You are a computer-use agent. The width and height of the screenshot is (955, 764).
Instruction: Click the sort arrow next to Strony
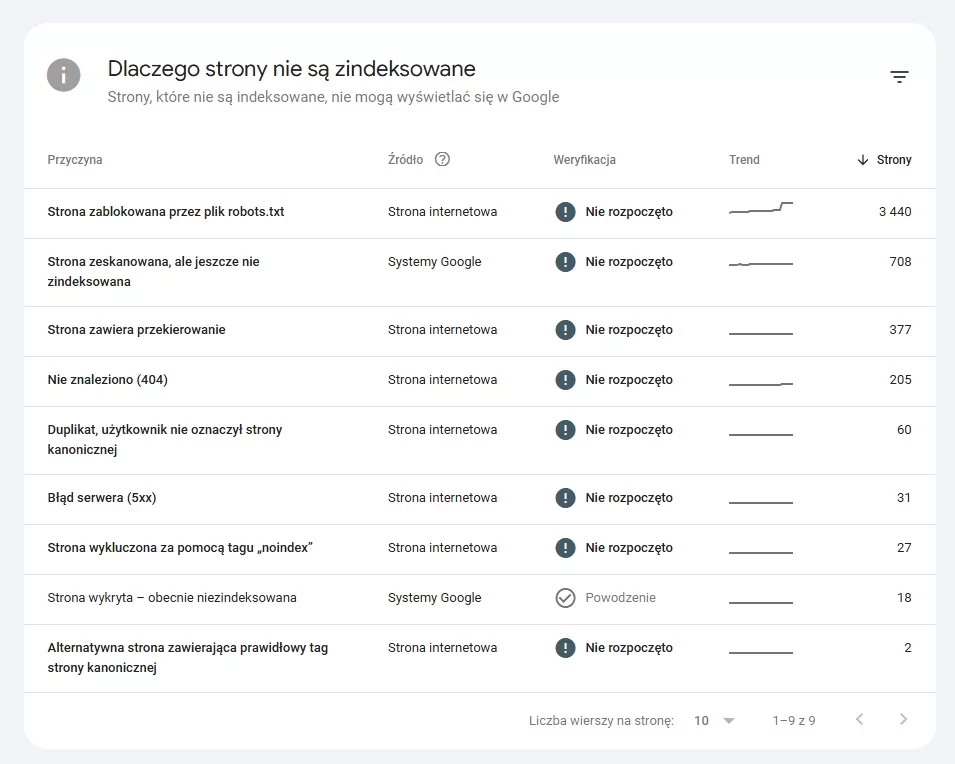click(x=862, y=160)
